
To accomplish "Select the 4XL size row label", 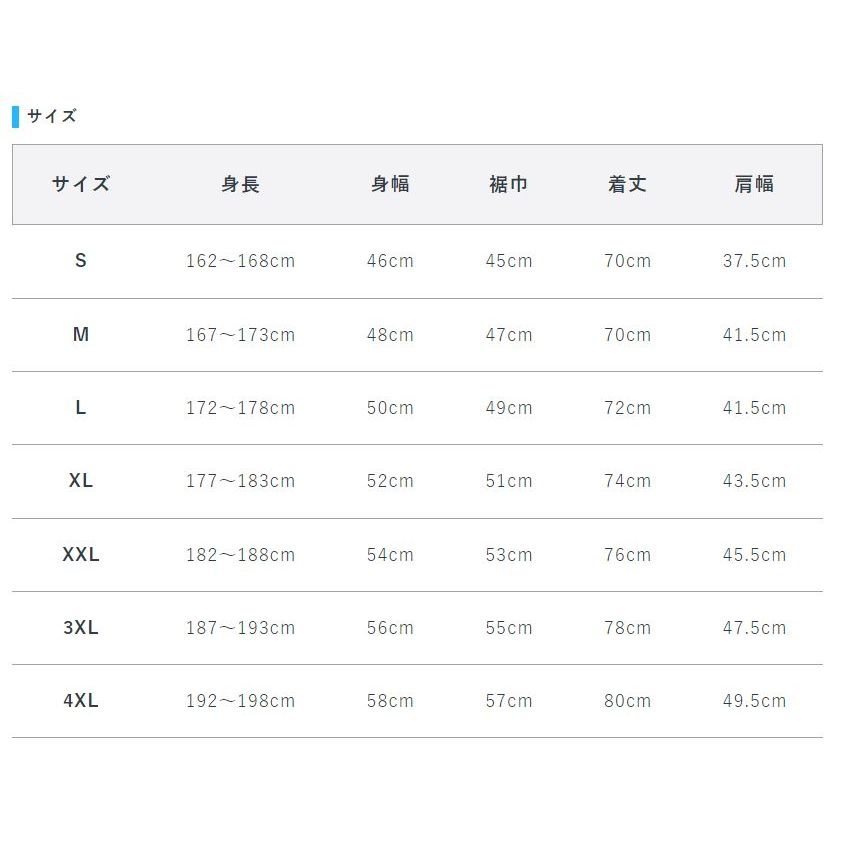I will click(80, 700).
